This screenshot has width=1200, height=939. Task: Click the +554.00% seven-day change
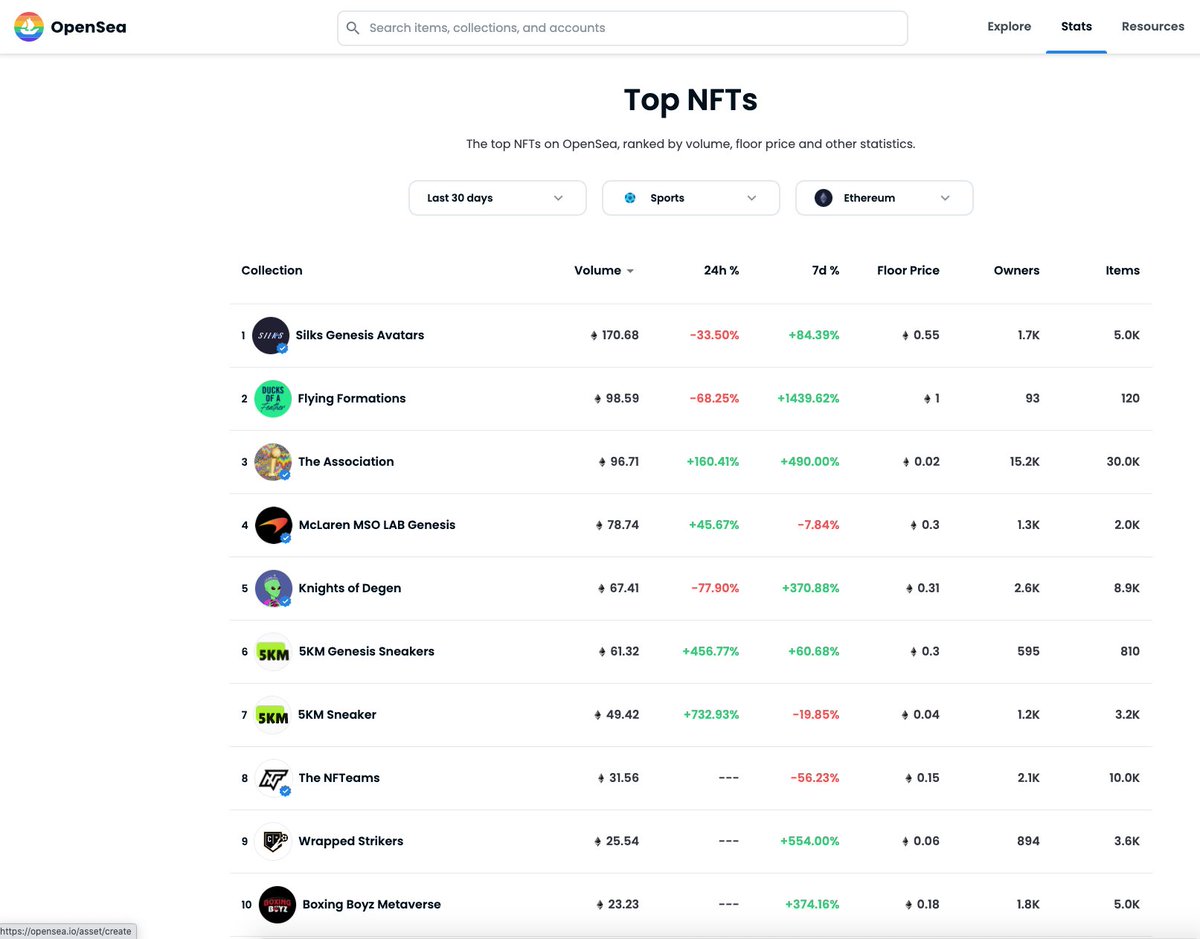[x=810, y=841]
